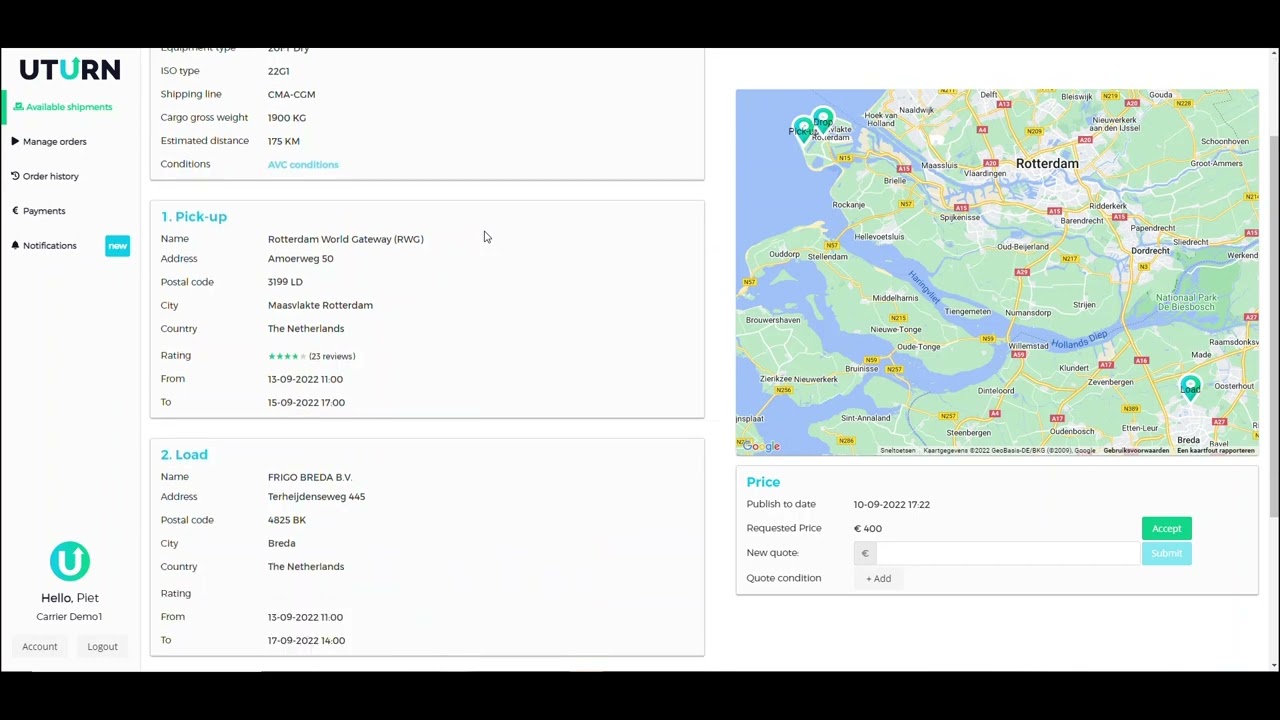Click the 'Hello, Piet' greeting

coord(70,598)
